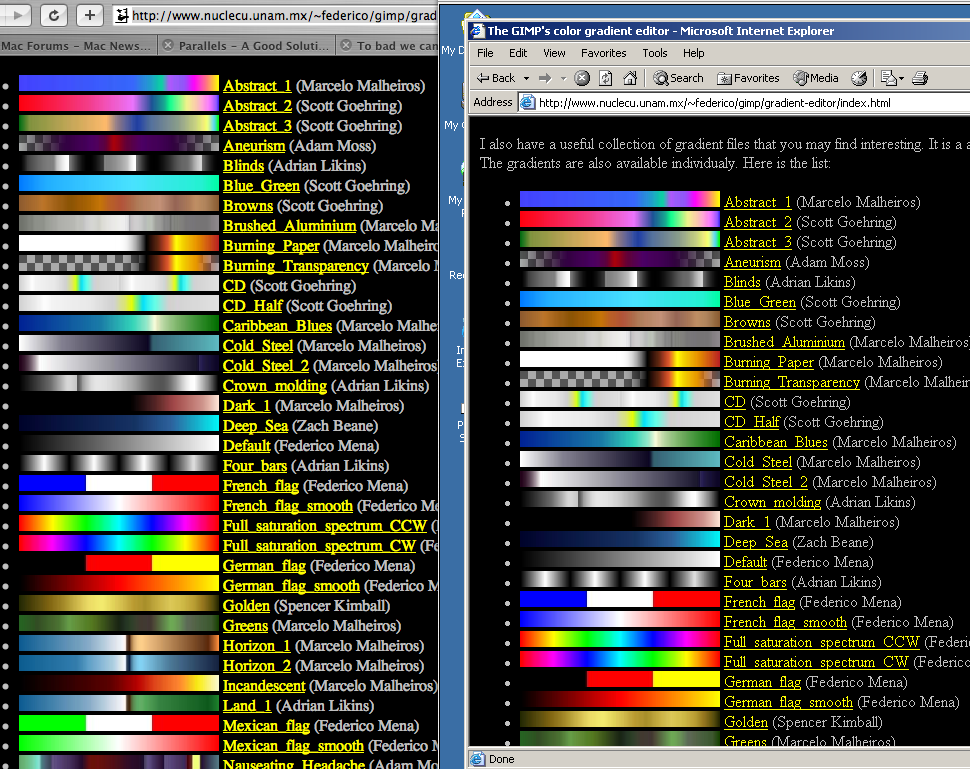The height and width of the screenshot is (769, 970).
Task: Click the Safari forward arrow button
Action: pos(17,15)
